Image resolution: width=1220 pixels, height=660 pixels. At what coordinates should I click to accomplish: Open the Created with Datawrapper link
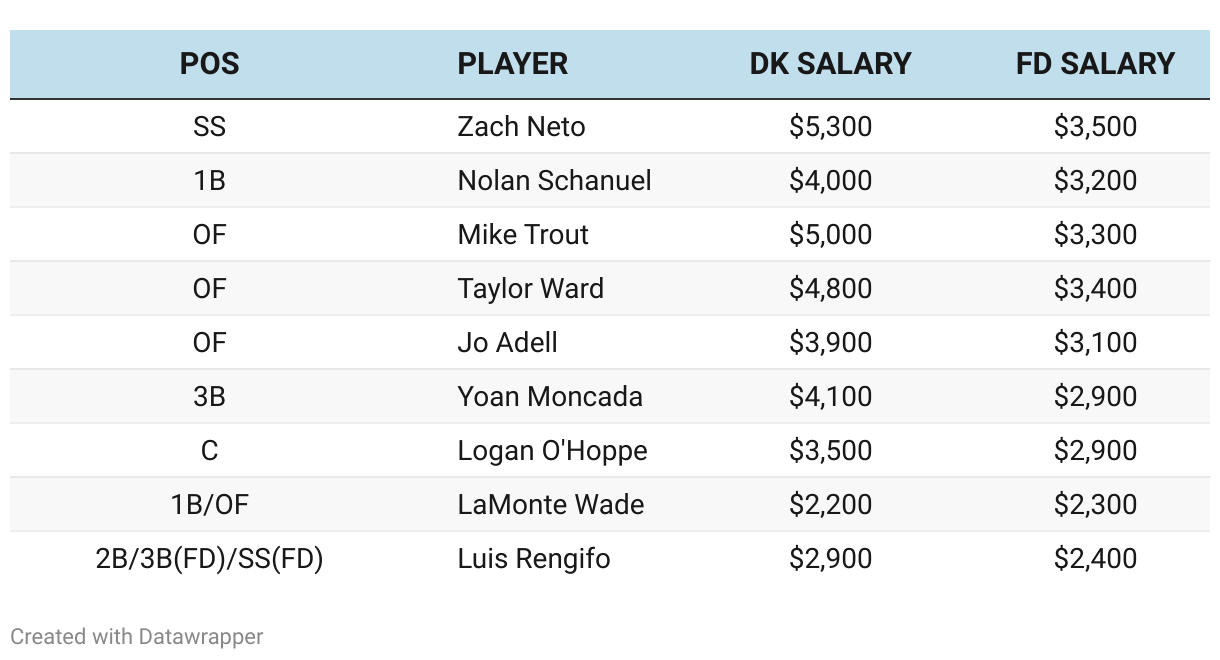(137, 636)
